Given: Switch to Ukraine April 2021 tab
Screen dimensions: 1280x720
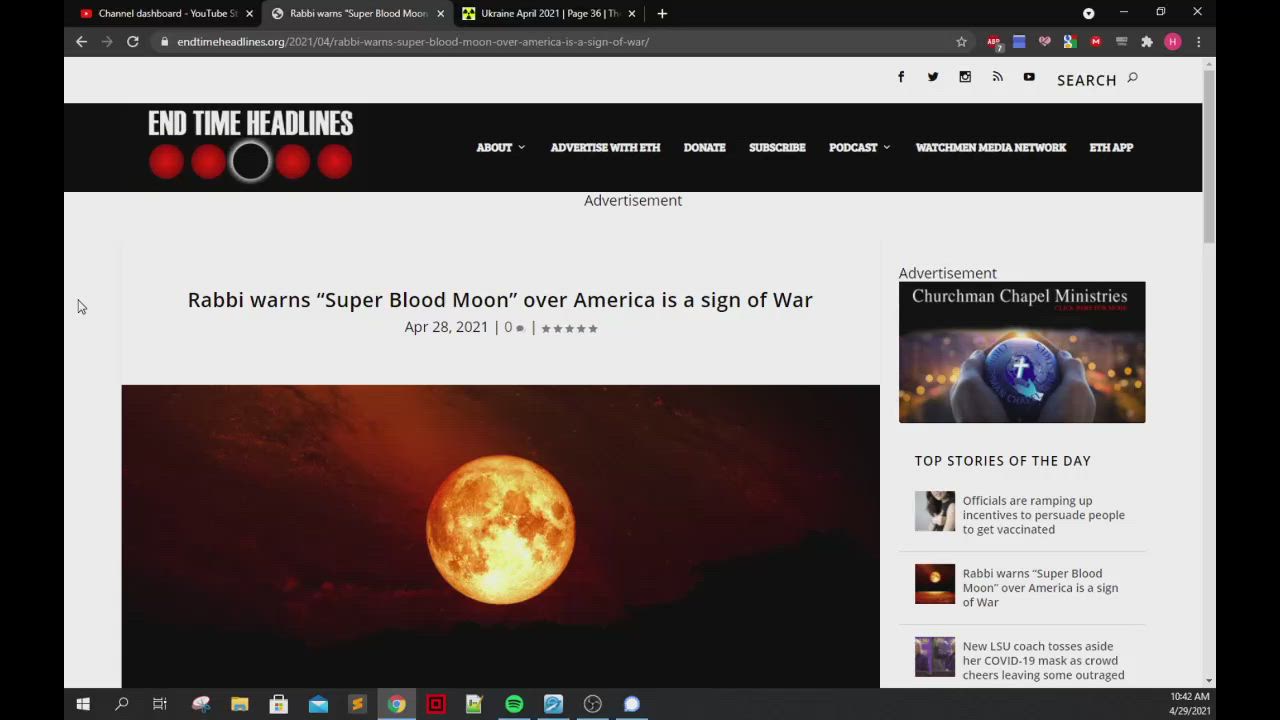Looking at the screenshot, I should tap(549, 14).
